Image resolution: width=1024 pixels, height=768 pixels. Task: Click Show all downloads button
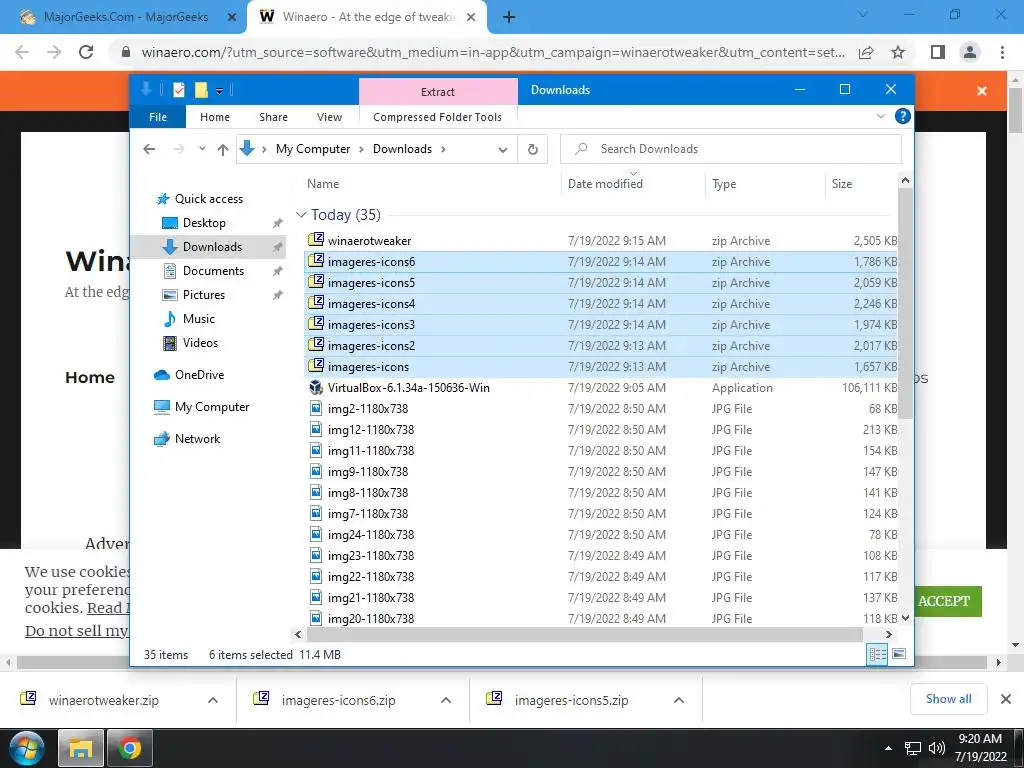pos(948,699)
